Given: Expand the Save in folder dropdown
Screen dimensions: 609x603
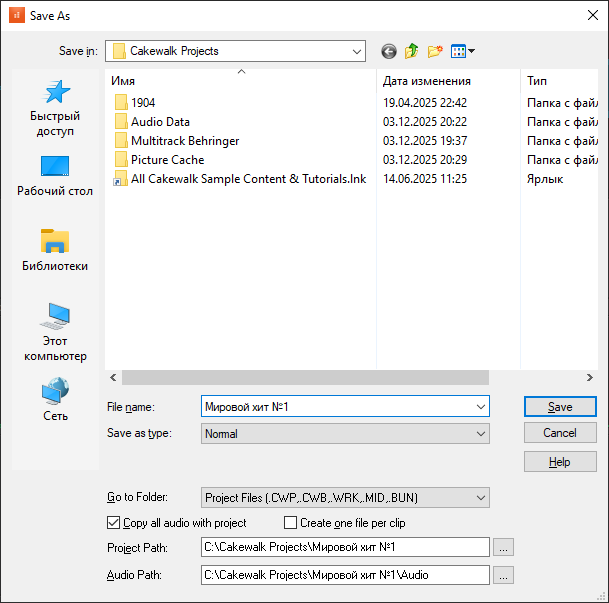Looking at the screenshot, I should tap(357, 51).
